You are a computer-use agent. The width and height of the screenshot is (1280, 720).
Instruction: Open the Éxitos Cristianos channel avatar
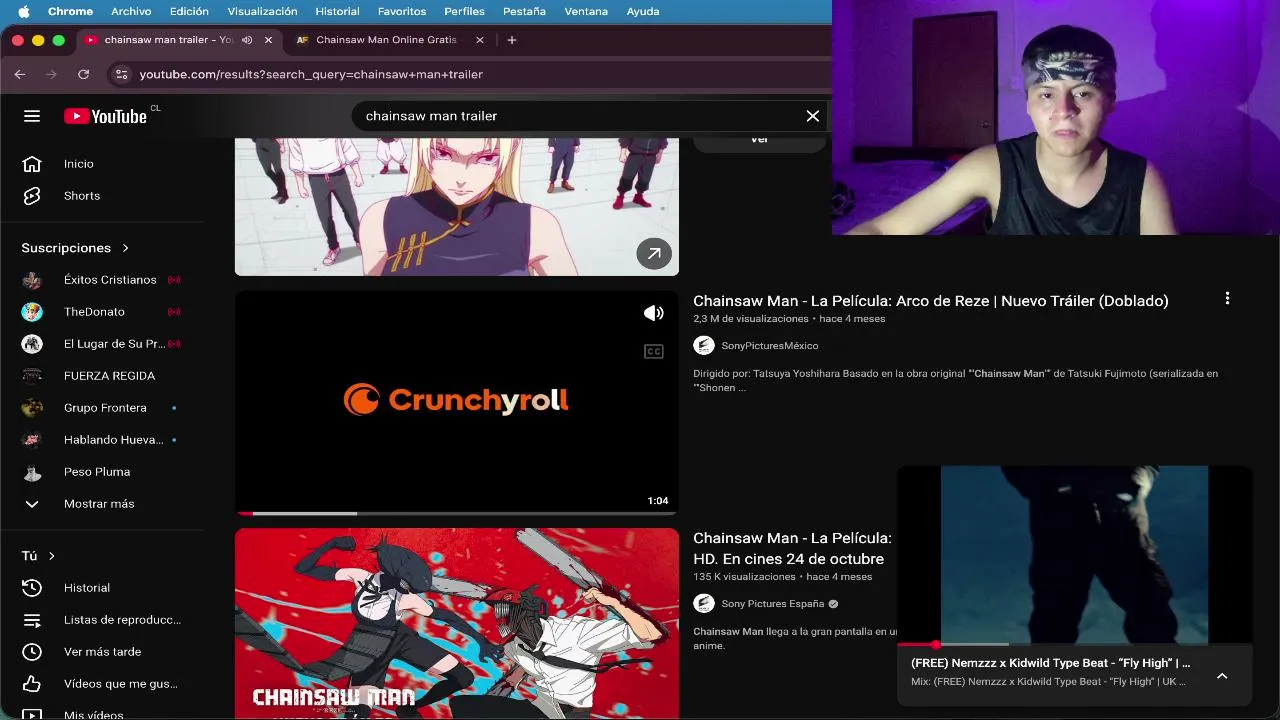coord(32,280)
